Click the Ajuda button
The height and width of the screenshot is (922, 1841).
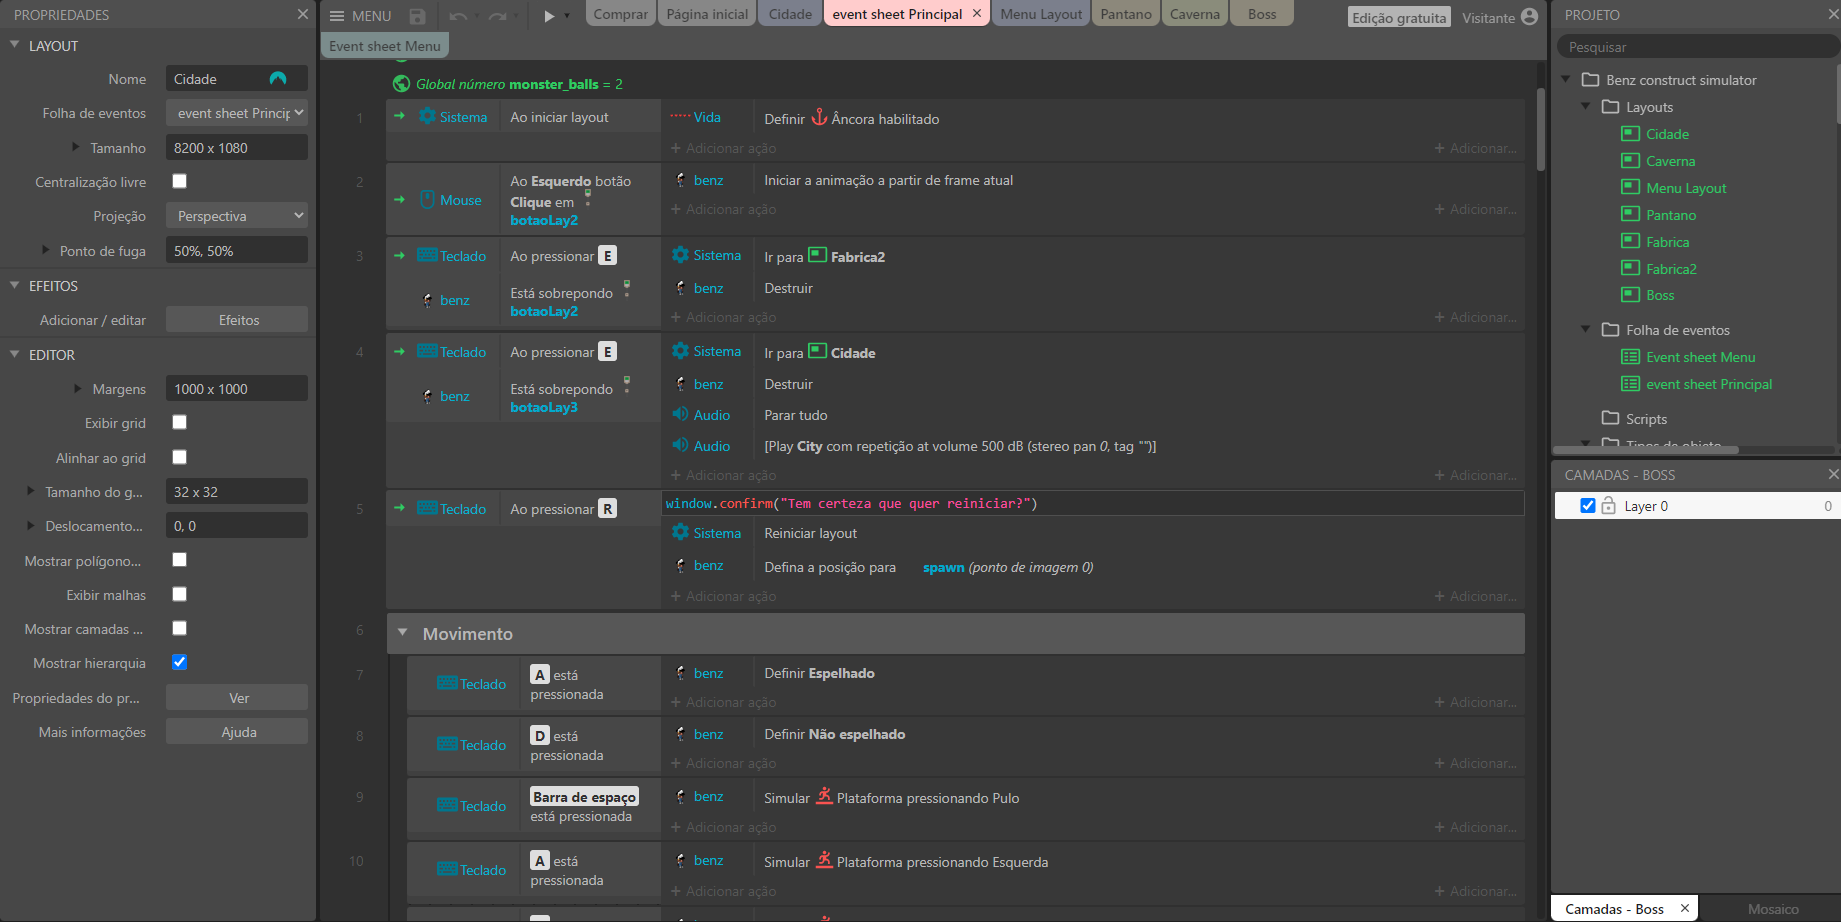click(x=238, y=732)
